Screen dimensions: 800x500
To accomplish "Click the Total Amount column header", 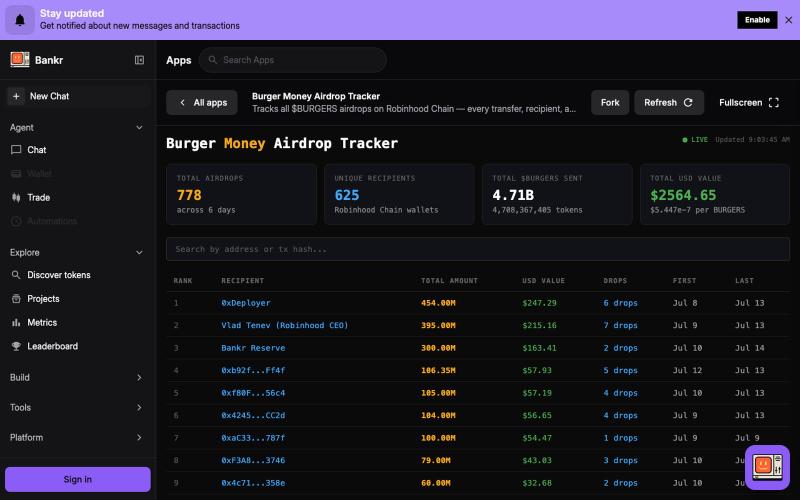I will [x=449, y=281].
